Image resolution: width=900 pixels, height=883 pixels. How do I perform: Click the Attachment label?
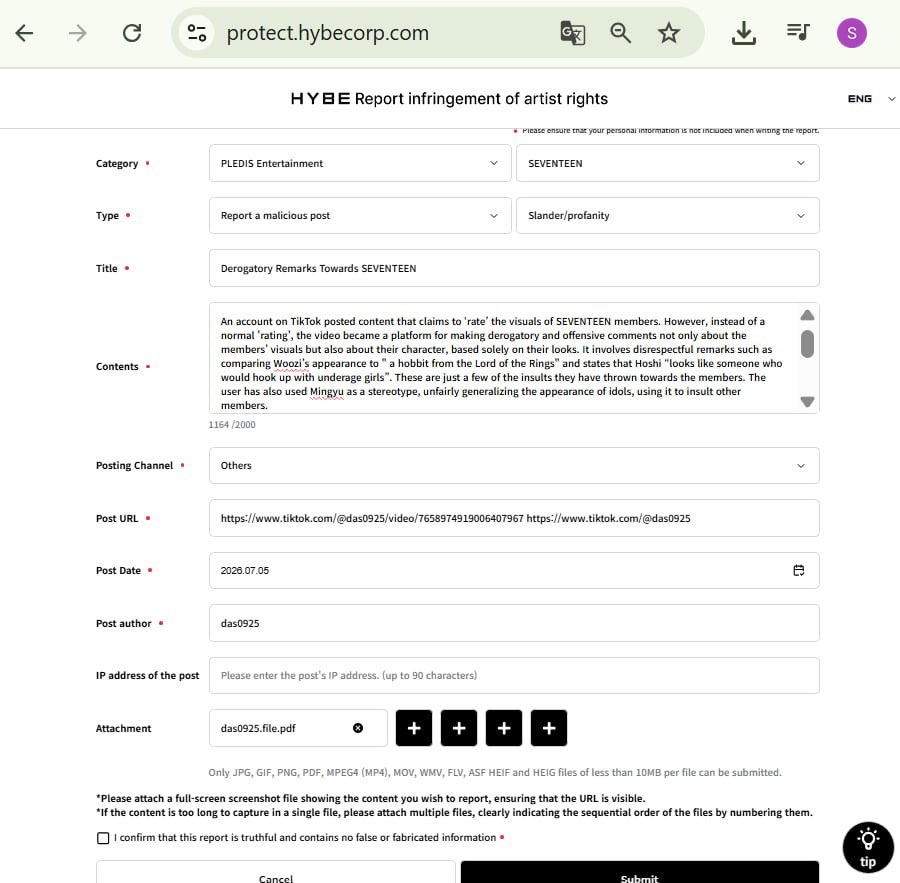pos(123,728)
